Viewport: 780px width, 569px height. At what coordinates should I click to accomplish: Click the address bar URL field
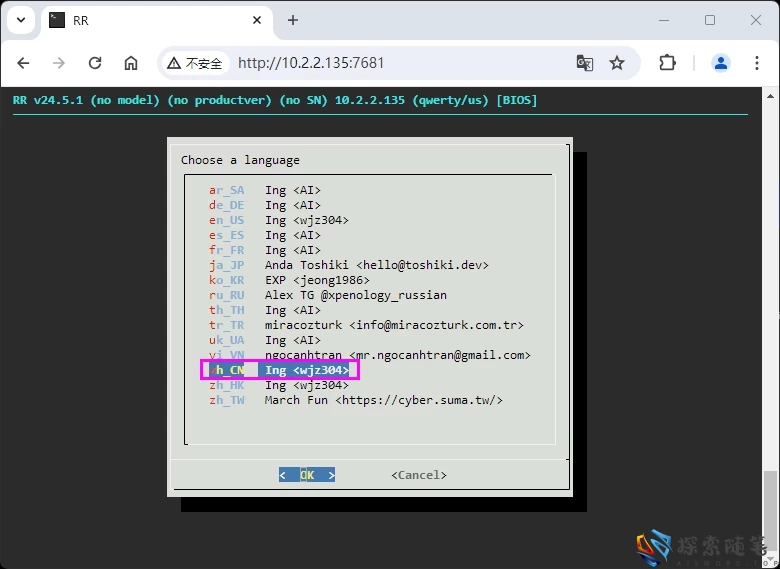click(400, 63)
